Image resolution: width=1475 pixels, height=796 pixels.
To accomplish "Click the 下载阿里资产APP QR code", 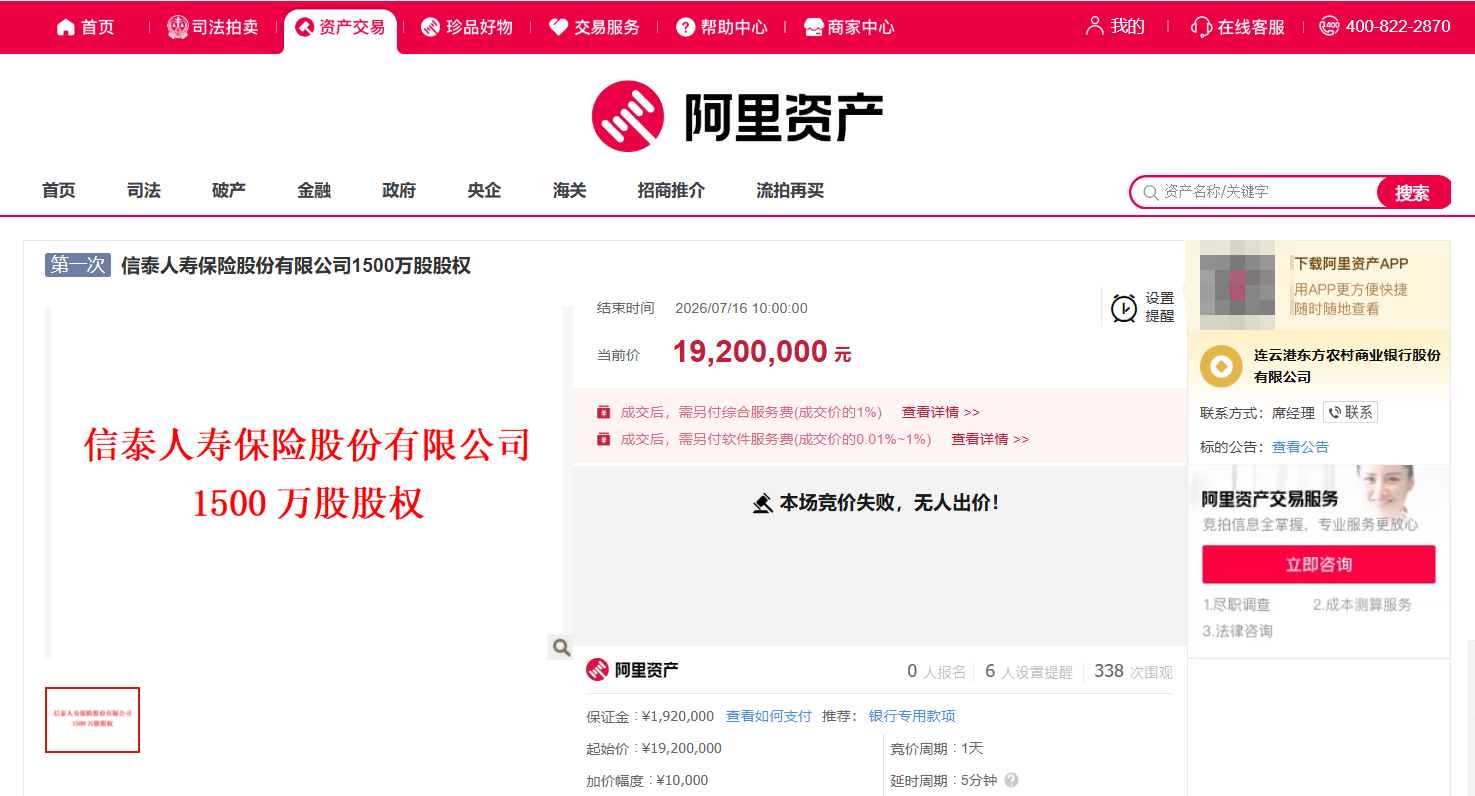I will tap(1237, 285).
